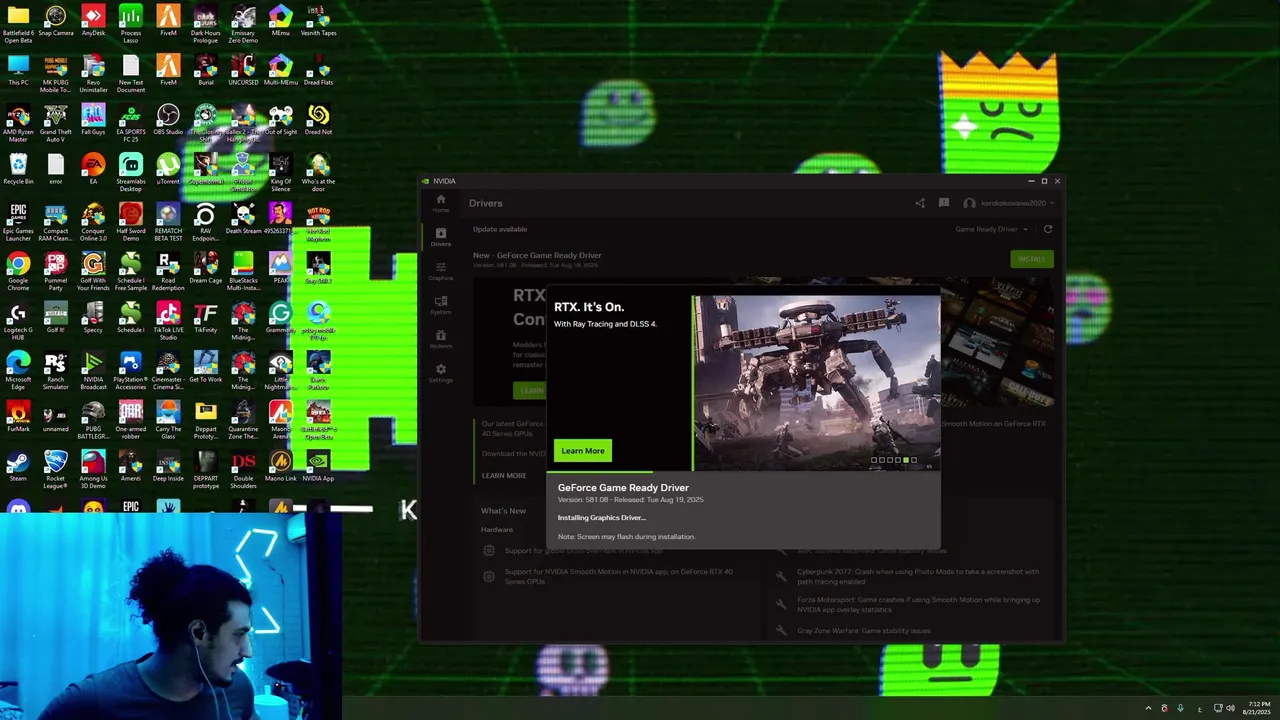Click Learn More in RTX popup
Screen dimensions: 1280x720
coord(583,451)
